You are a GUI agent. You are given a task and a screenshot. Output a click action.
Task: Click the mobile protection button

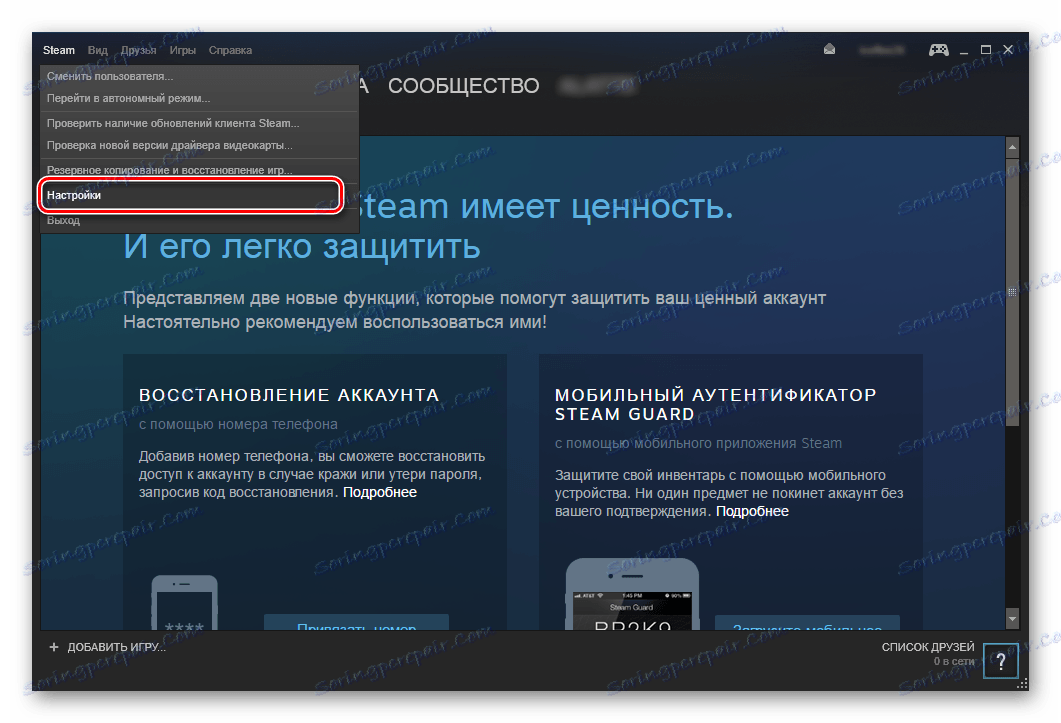[807, 623]
